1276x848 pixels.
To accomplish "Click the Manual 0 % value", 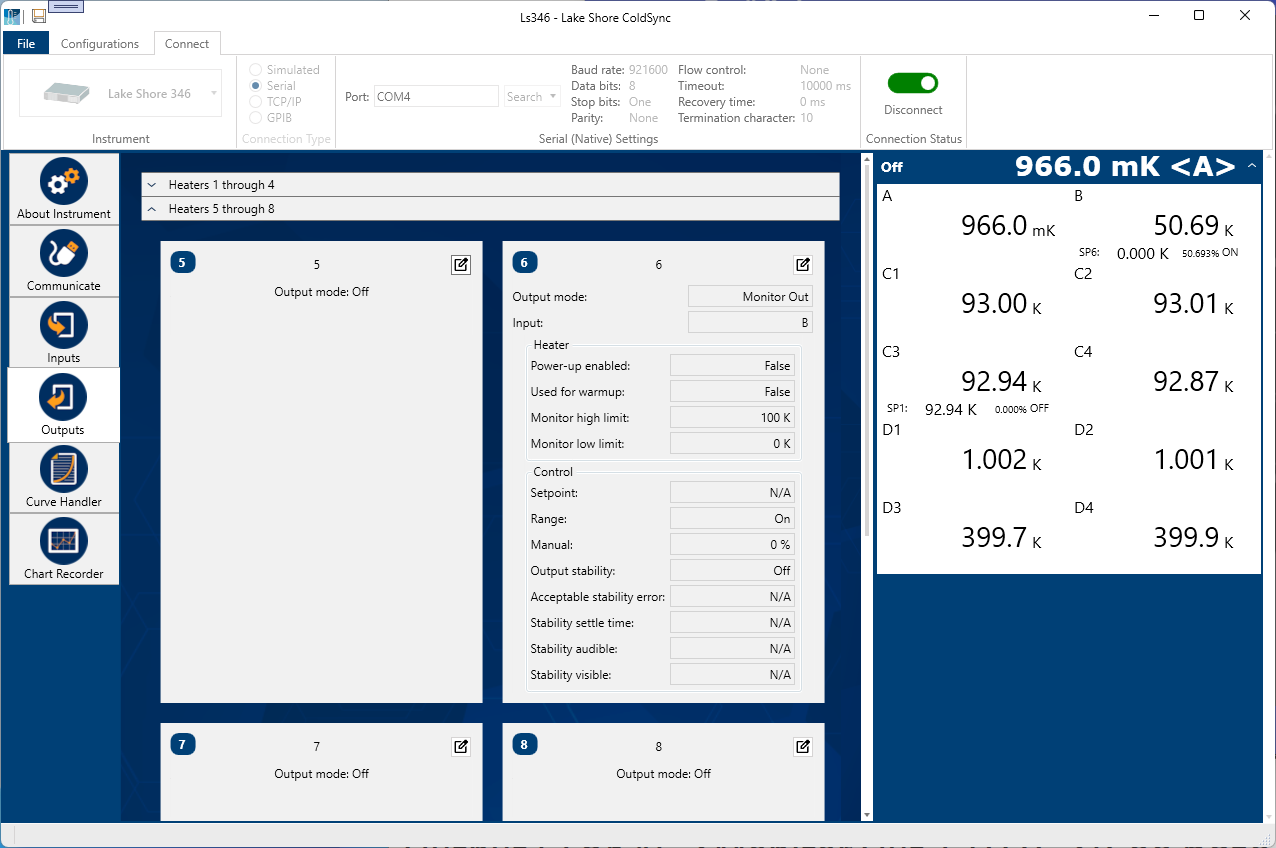I will 732,545.
